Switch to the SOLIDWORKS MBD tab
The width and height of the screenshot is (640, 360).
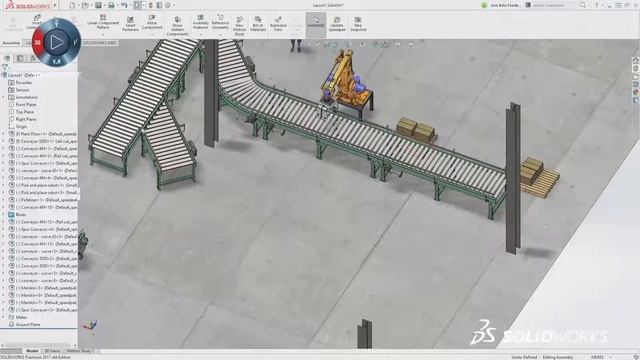tap(100, 42)
